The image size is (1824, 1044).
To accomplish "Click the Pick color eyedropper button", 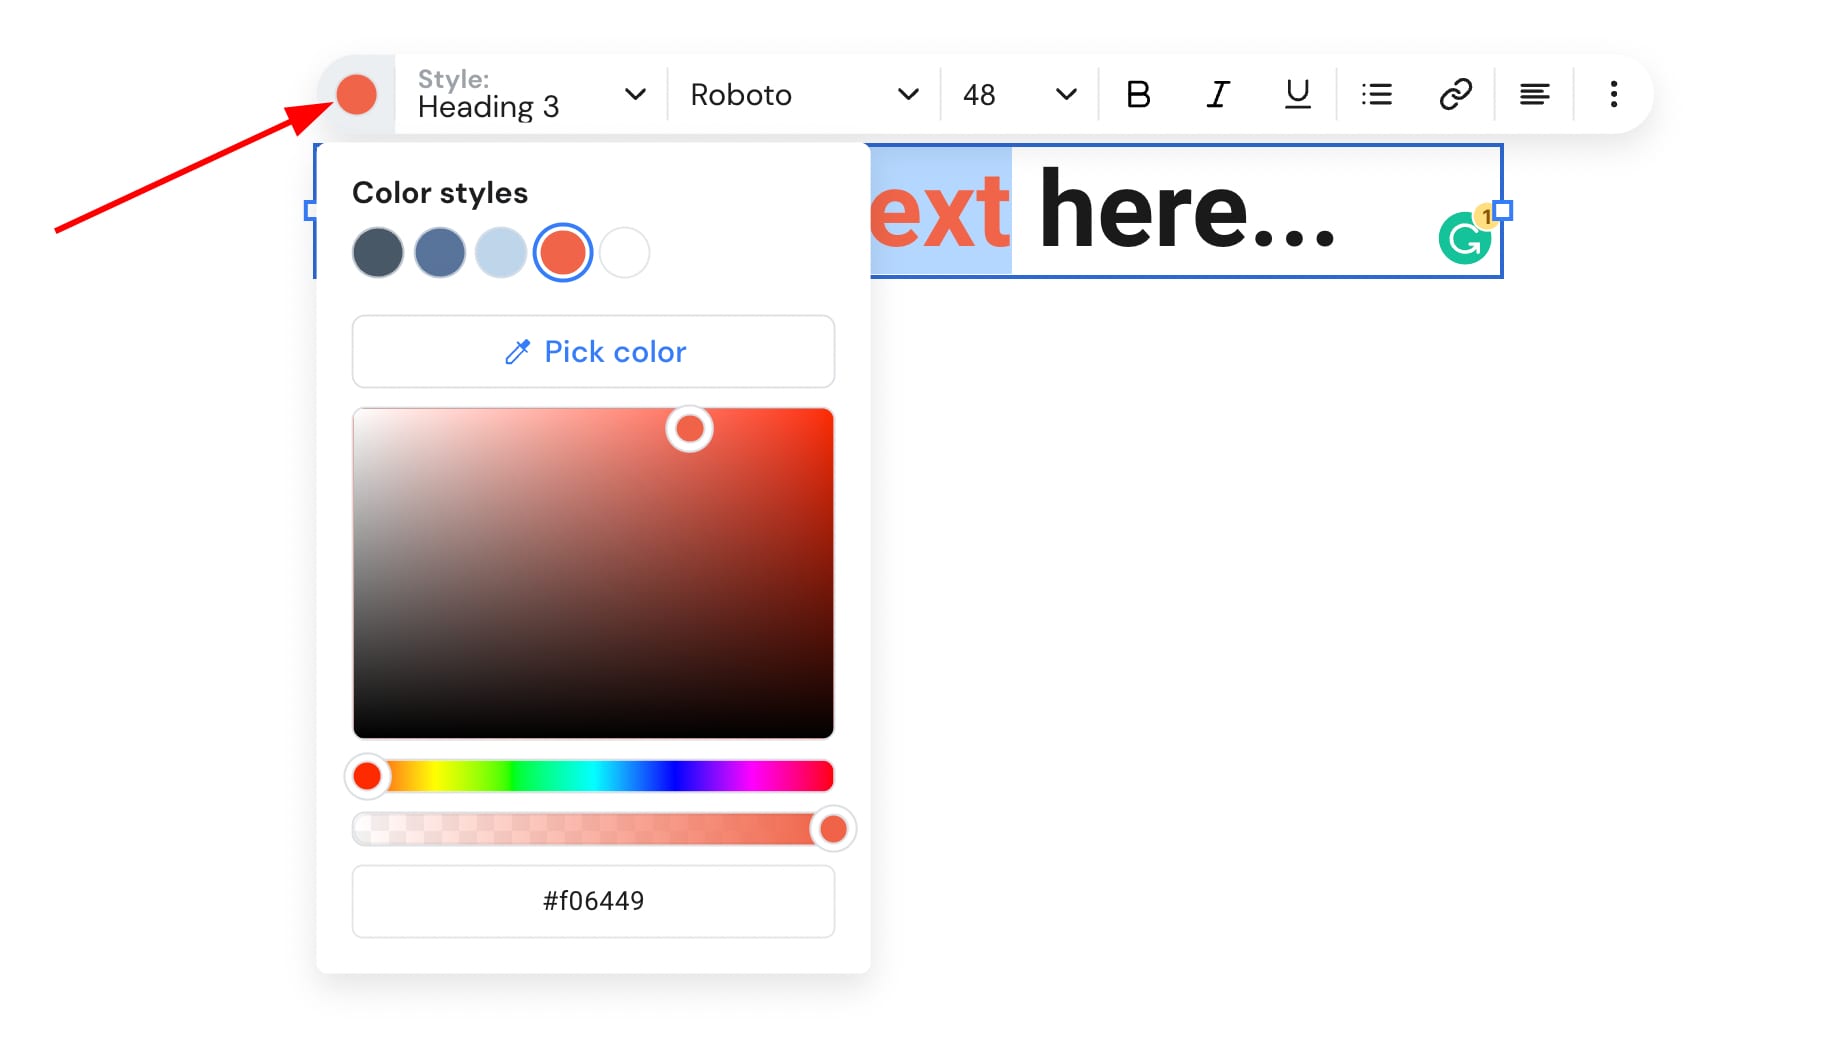I will click(x=593, y=352).
